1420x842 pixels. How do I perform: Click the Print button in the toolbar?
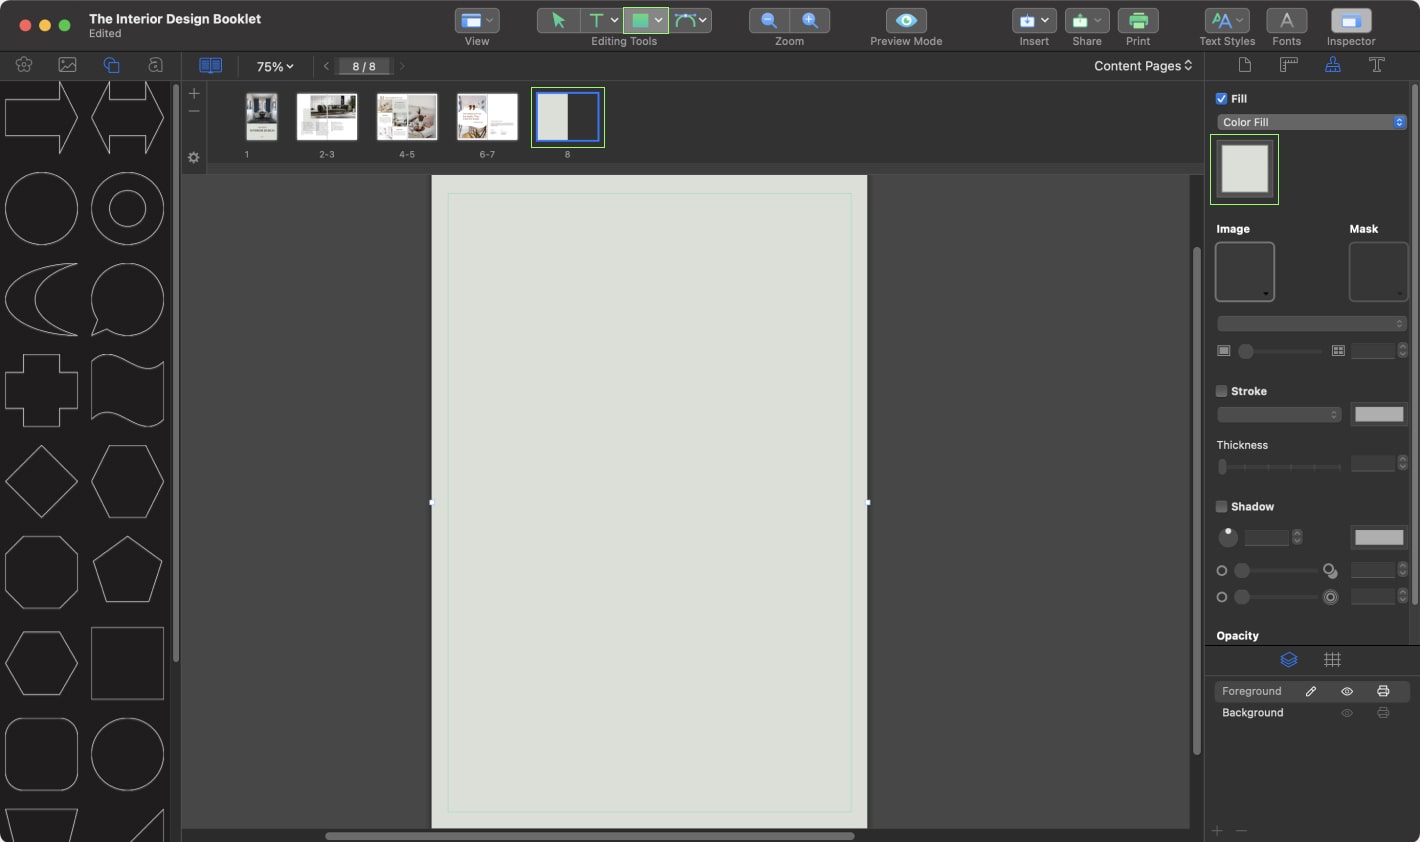pyautogui.click(x=1138, y=19)
